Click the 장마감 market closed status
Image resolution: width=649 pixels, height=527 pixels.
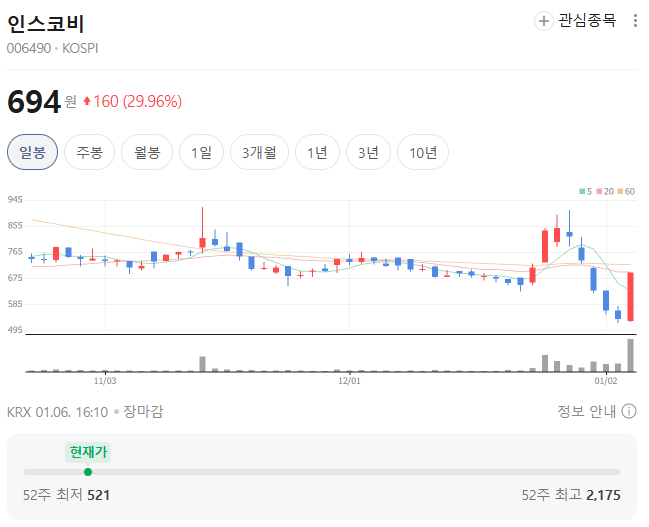[143, 411]
